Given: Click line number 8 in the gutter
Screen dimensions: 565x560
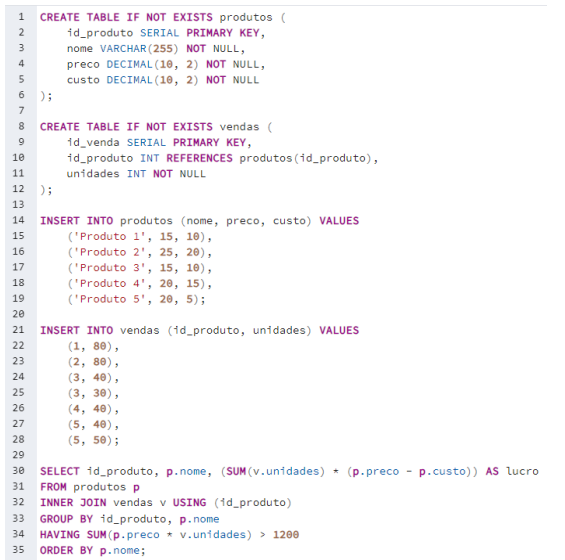Looking at the screenshot, I should tap(21, 126).
